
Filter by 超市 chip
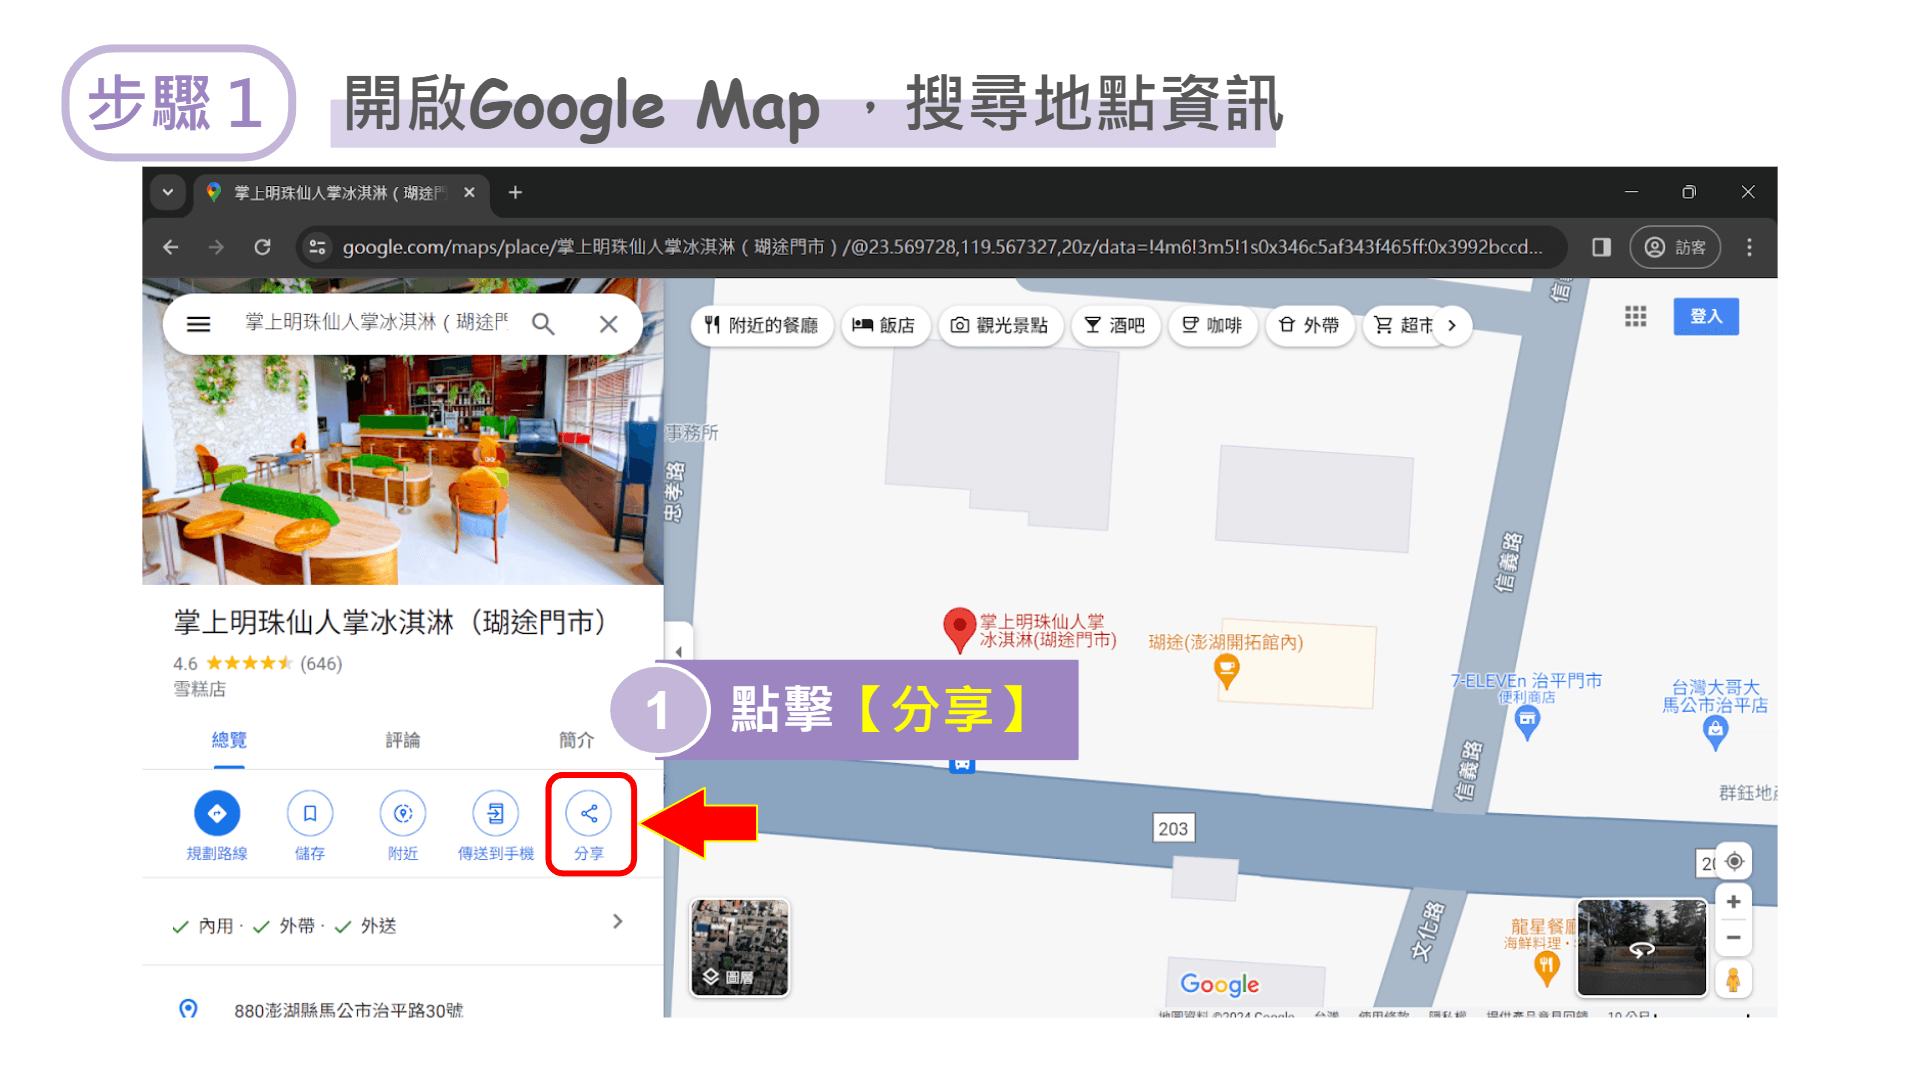tap(1403, 325)
